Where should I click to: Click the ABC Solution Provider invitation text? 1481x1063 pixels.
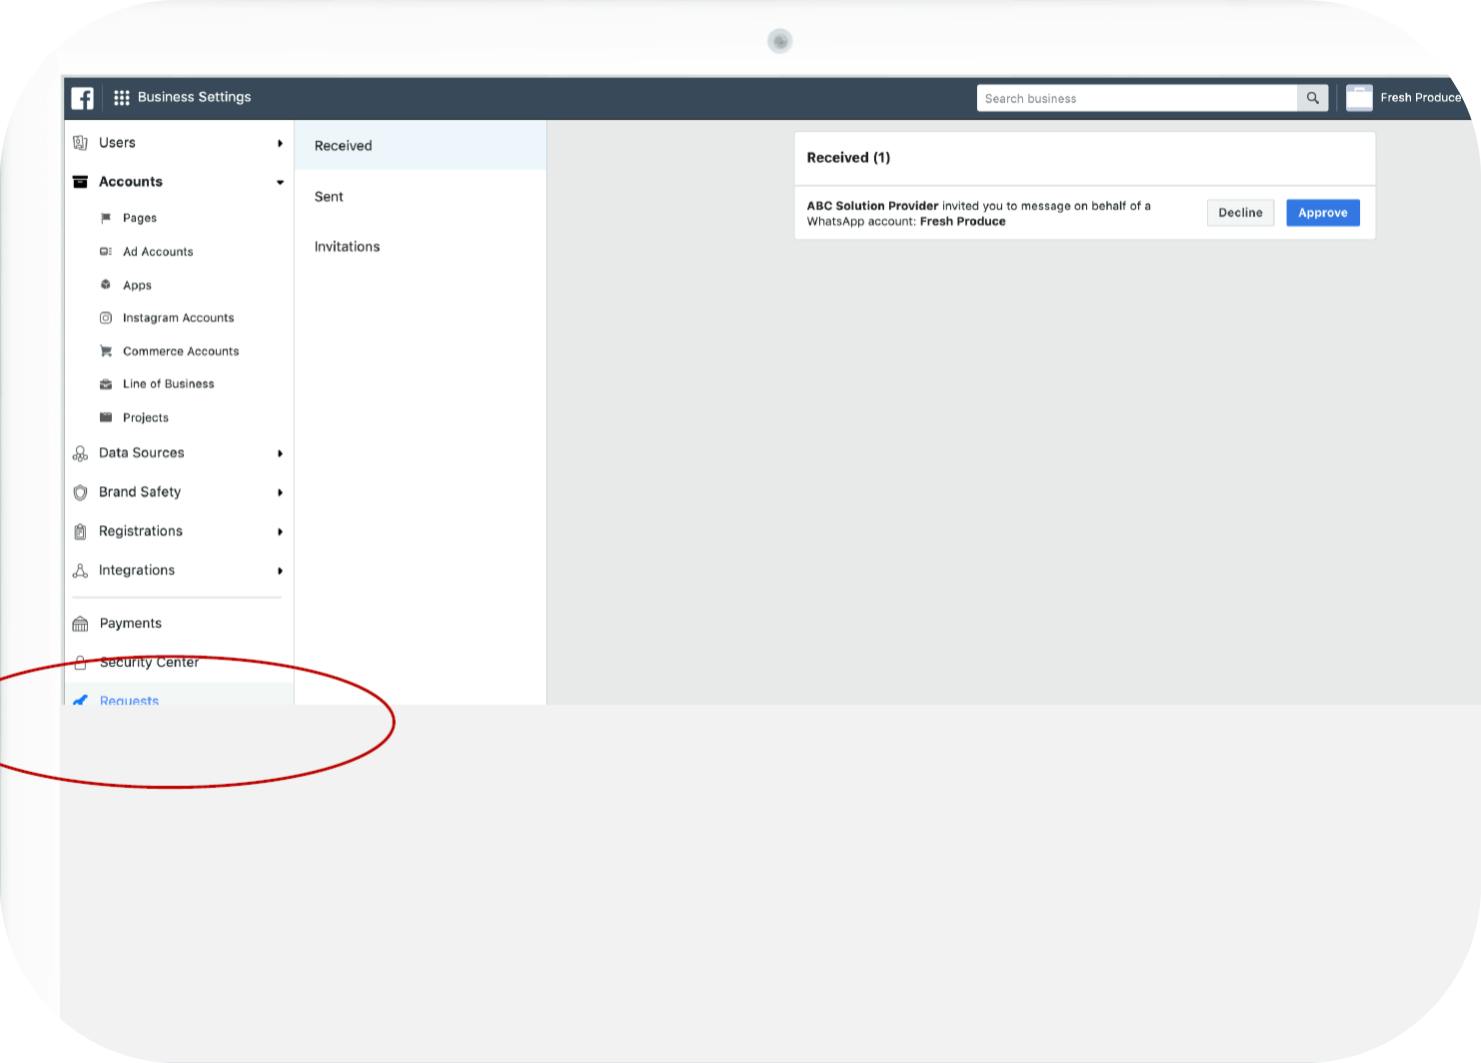tap(979, 214)
